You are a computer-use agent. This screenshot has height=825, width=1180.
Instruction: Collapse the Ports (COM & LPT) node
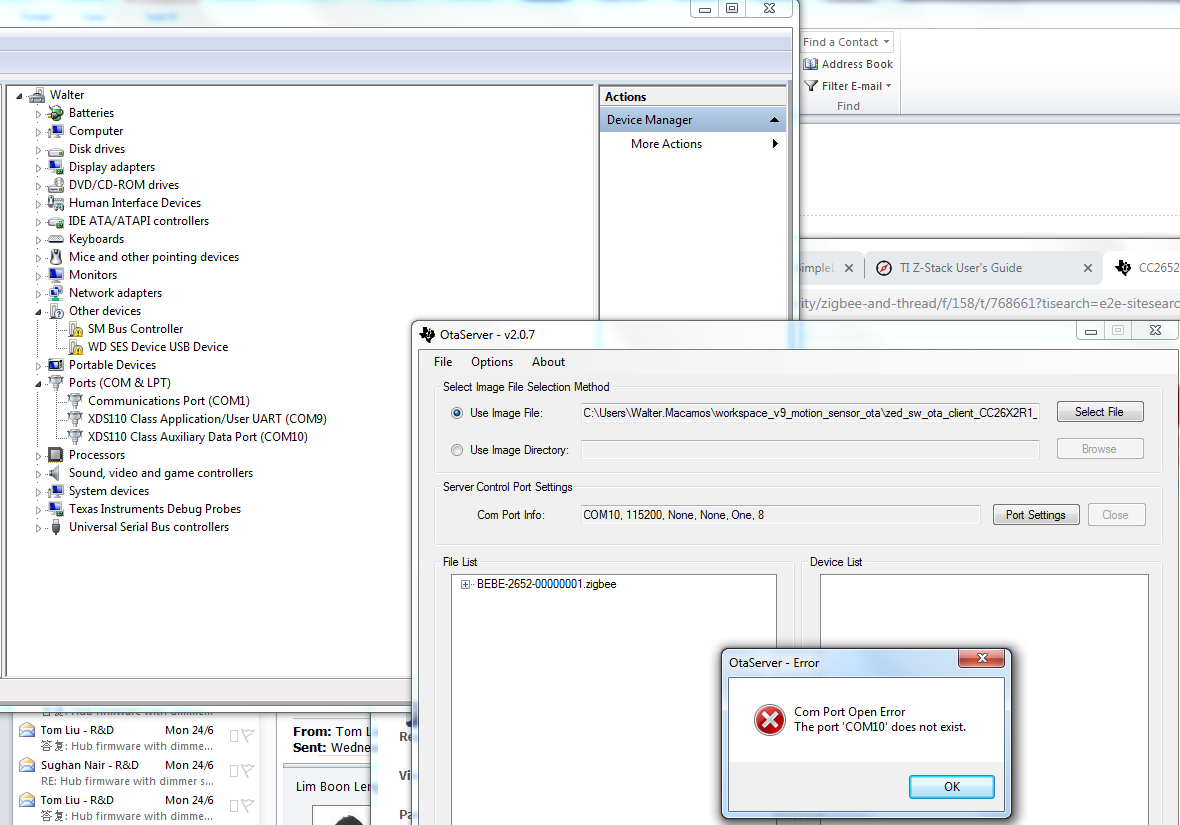(38, 384)
